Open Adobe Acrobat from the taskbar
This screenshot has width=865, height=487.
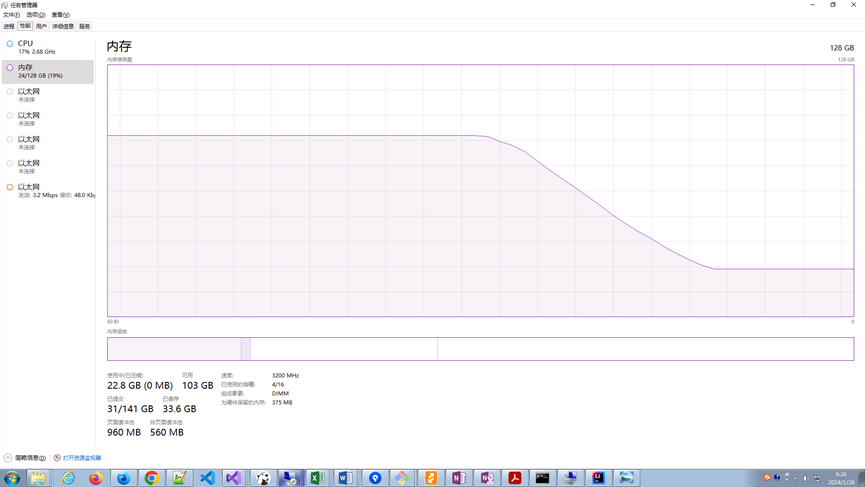514,478
